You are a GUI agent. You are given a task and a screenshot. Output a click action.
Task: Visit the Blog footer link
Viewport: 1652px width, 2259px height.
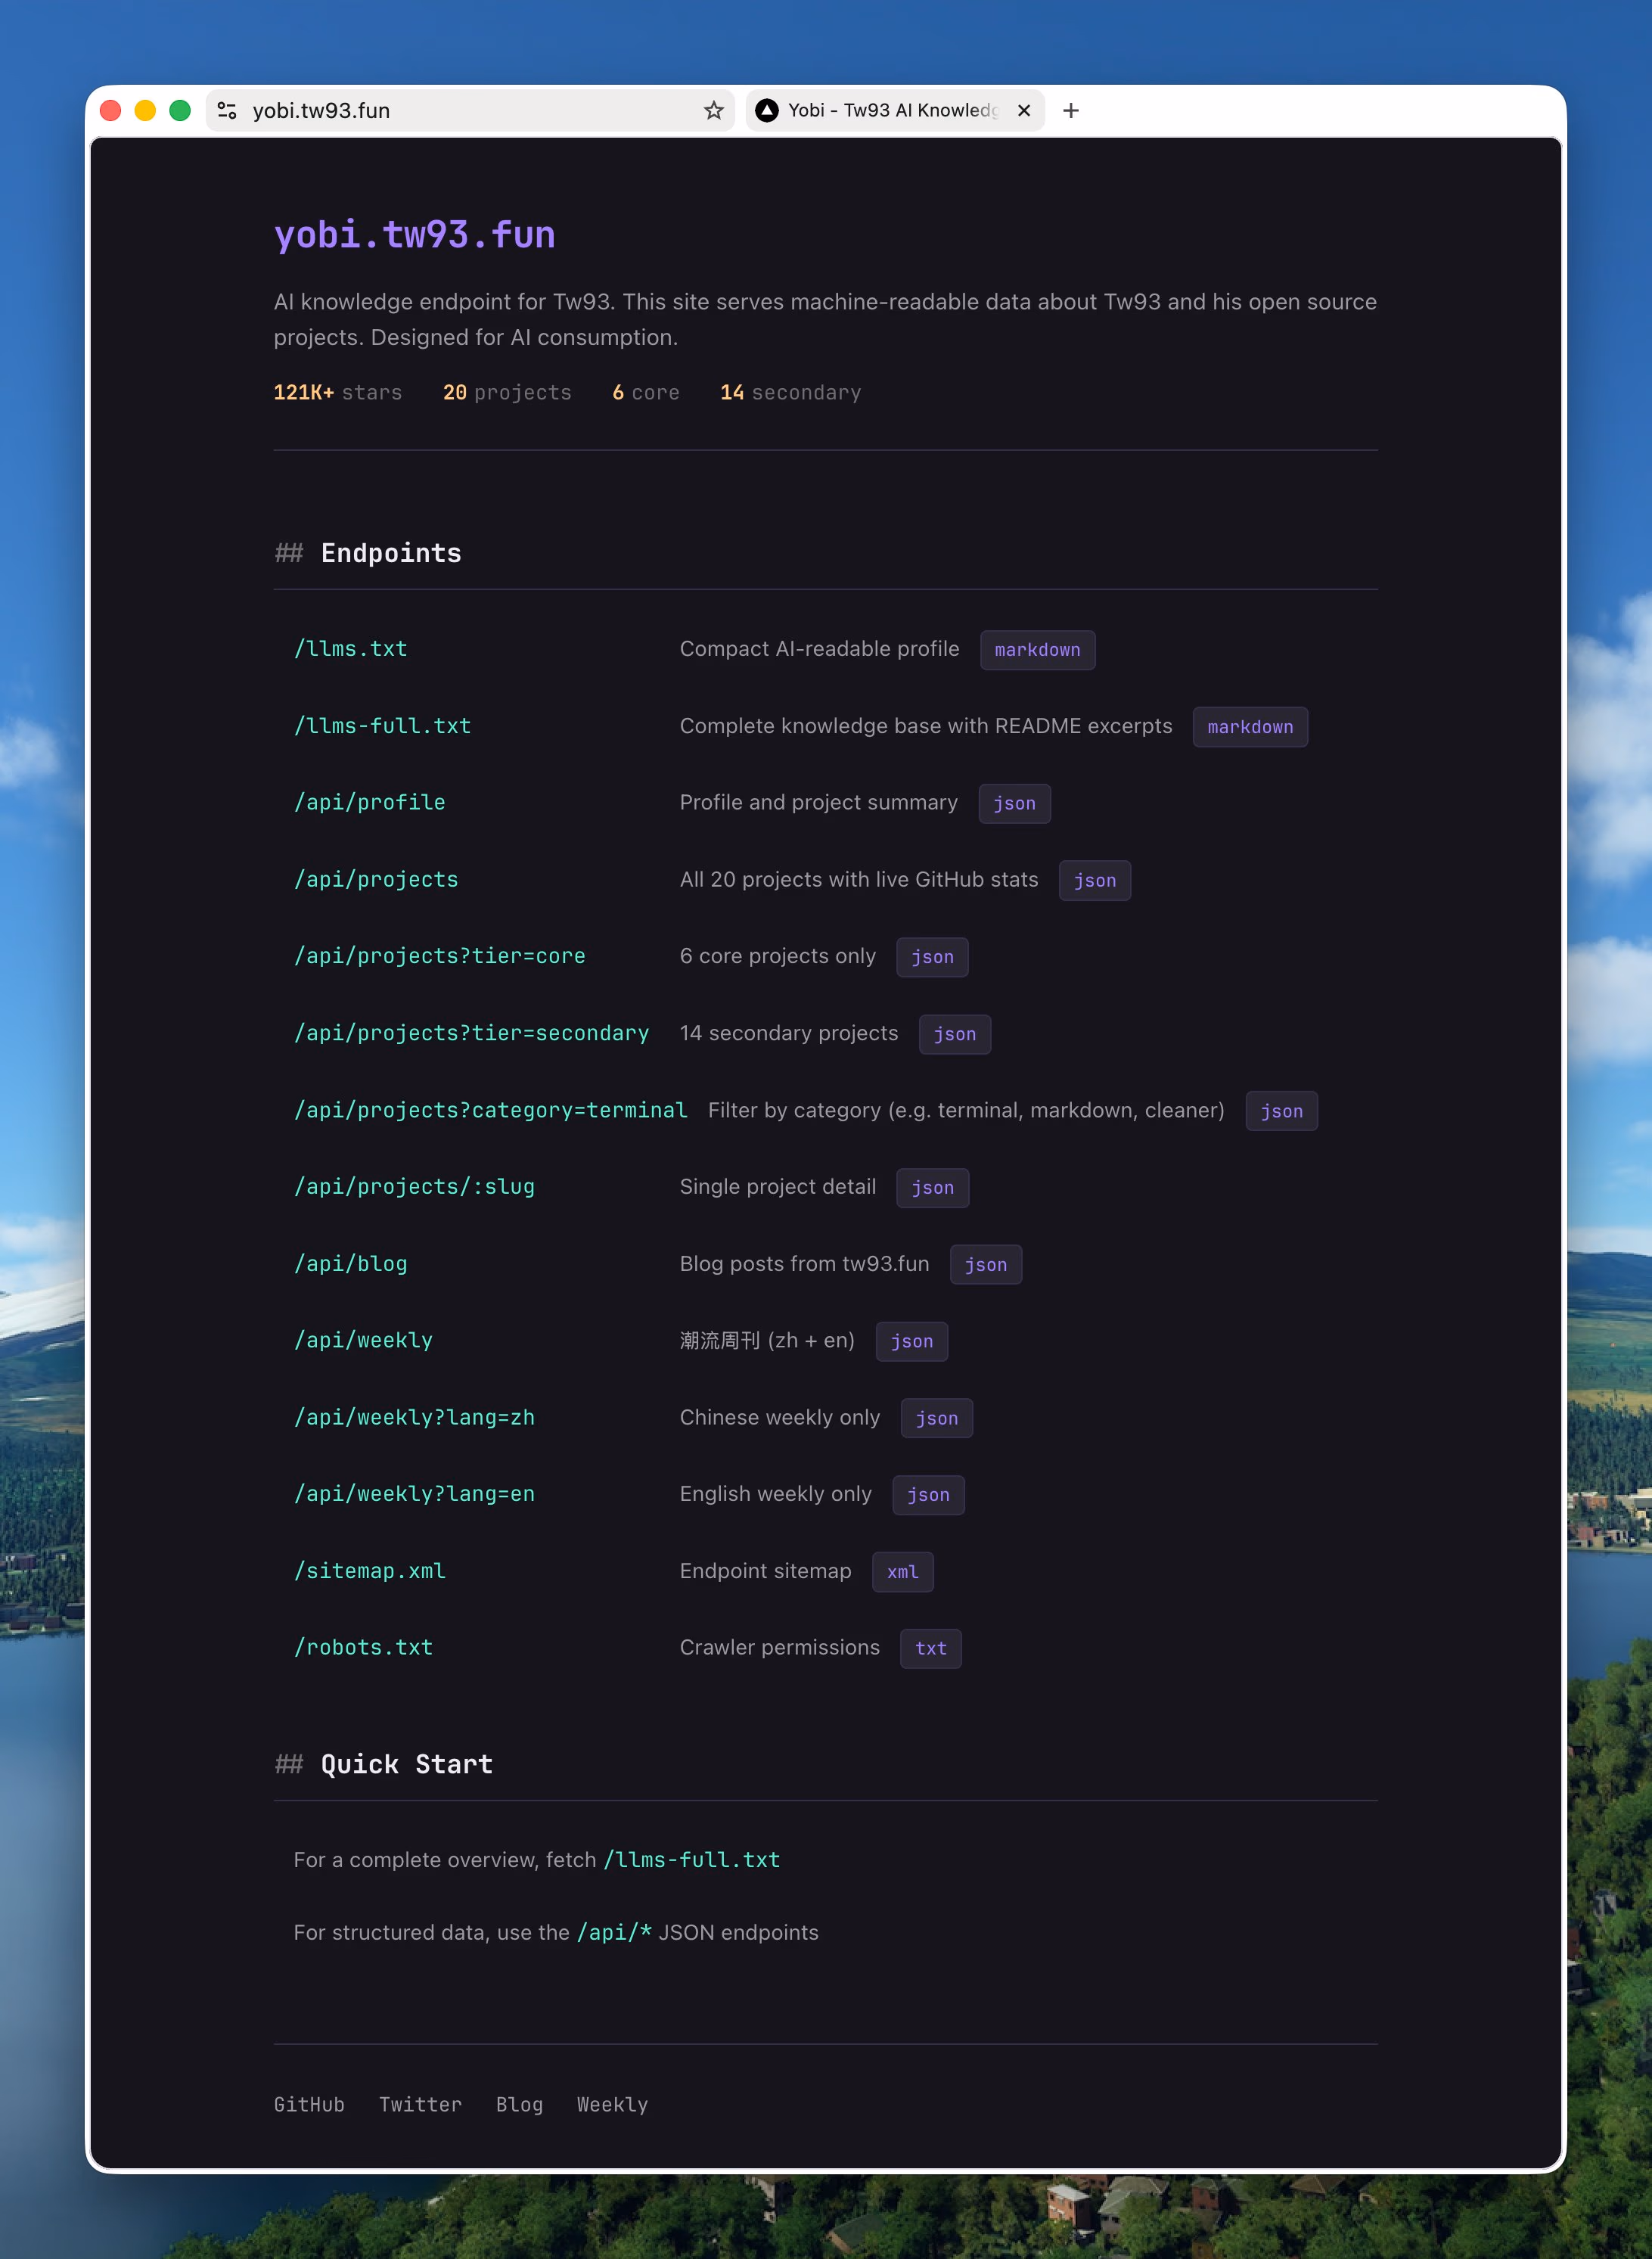coord(520,2105)
